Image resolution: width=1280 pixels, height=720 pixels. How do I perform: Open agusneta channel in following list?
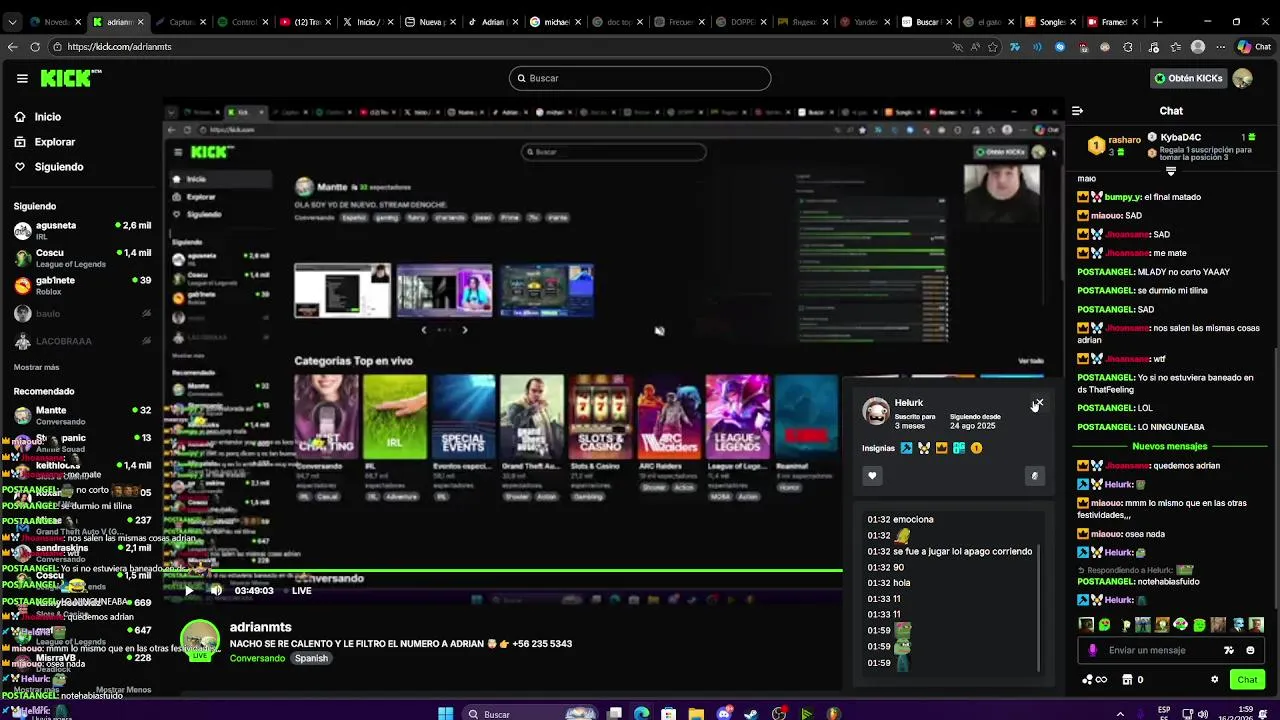pos(82,230)
